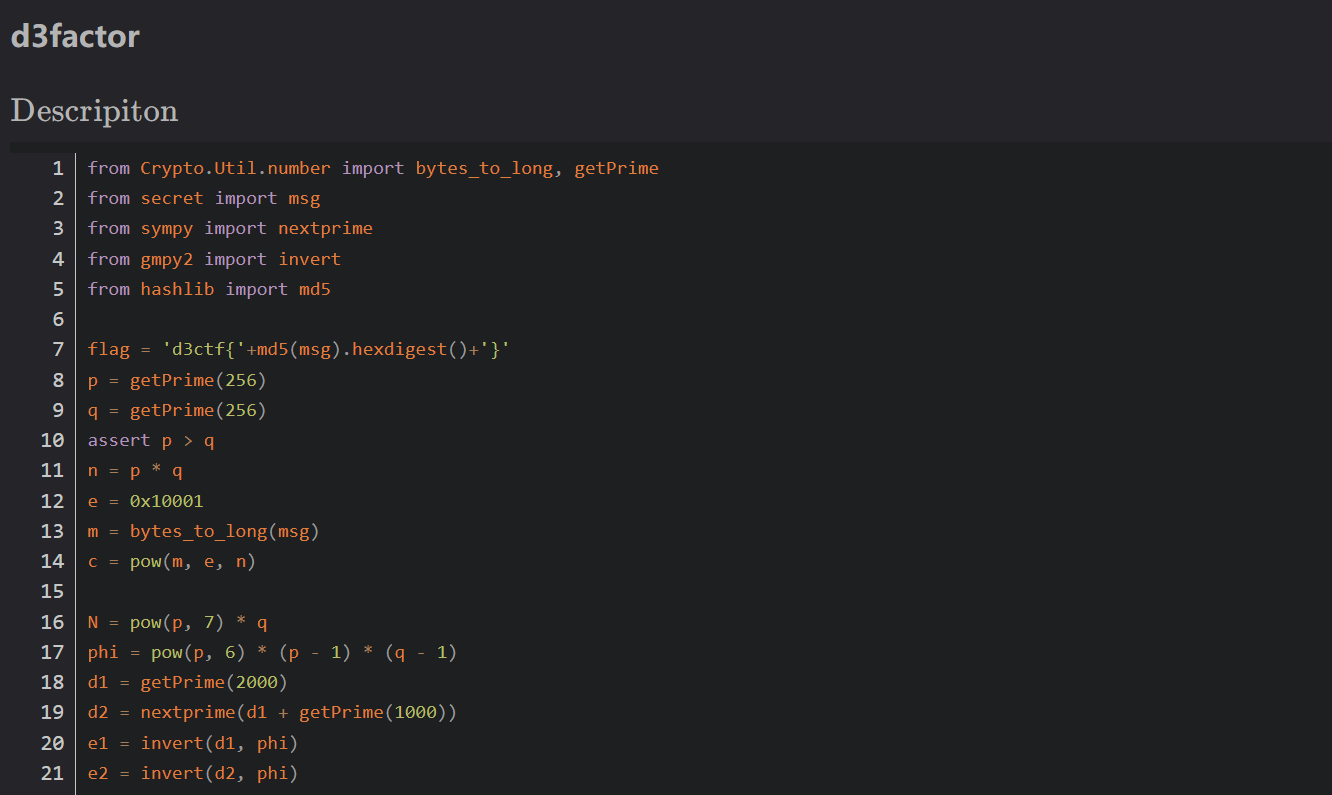
Task: Click line number 7 in the gutter
Action: point(58,350)
